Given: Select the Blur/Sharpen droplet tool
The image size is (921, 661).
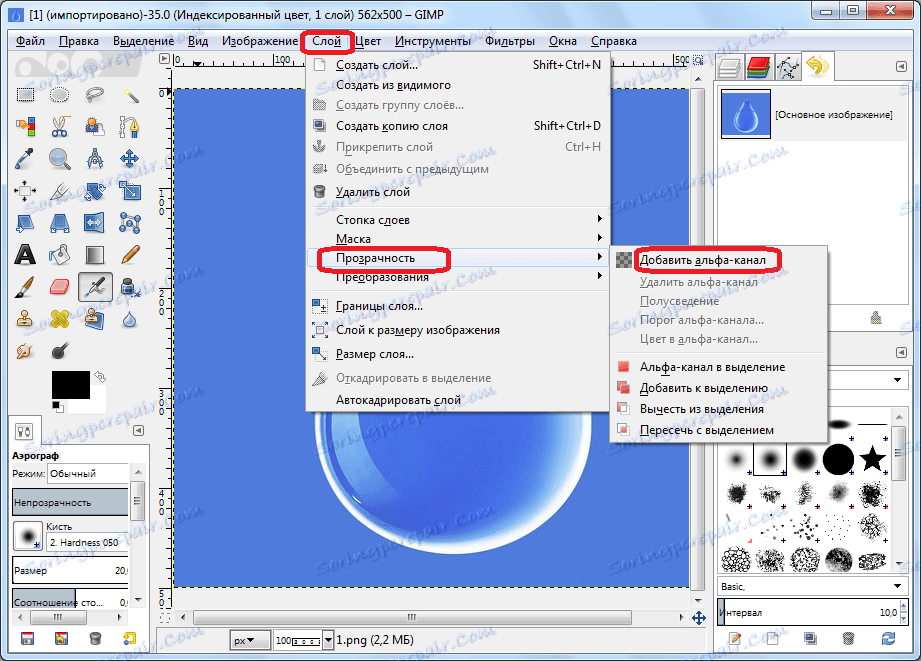Looking at the screenshot, I should pyautogui.click(x=129, y=319).
